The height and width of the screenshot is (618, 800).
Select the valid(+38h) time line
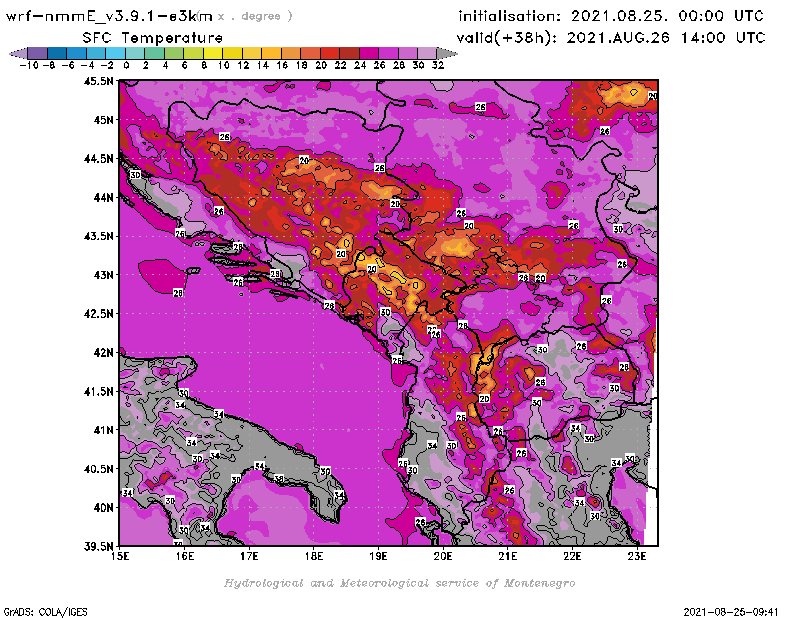click(x=611, y=38)
